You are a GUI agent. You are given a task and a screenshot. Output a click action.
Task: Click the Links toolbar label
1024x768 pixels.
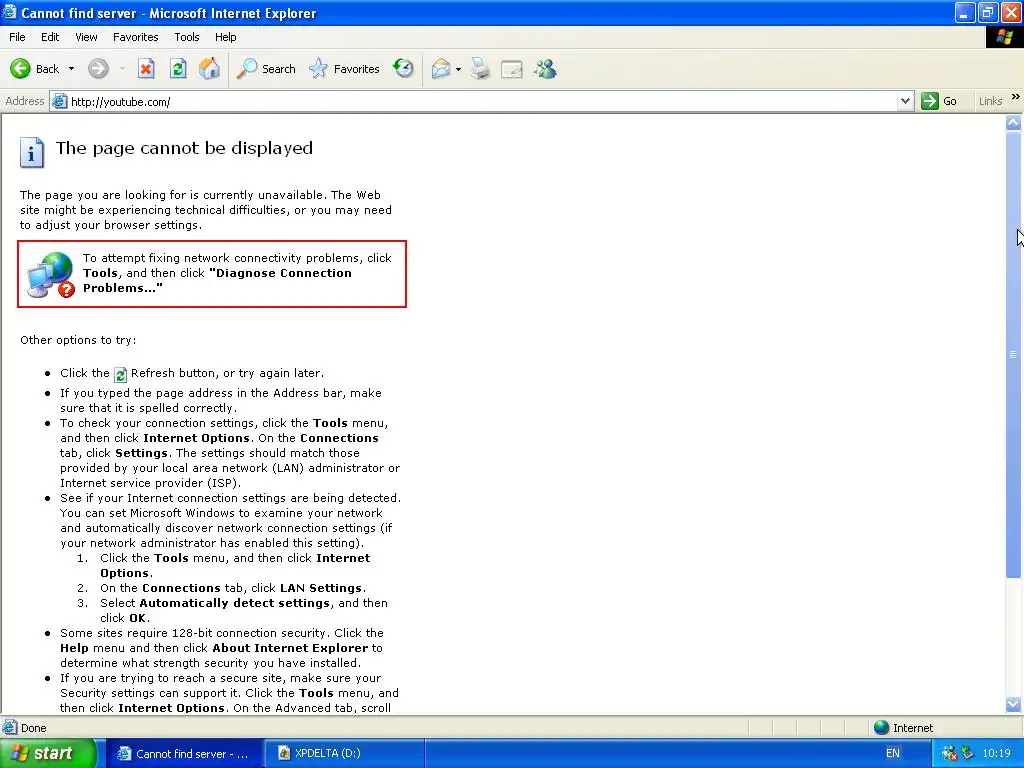(x=990, y=101)
